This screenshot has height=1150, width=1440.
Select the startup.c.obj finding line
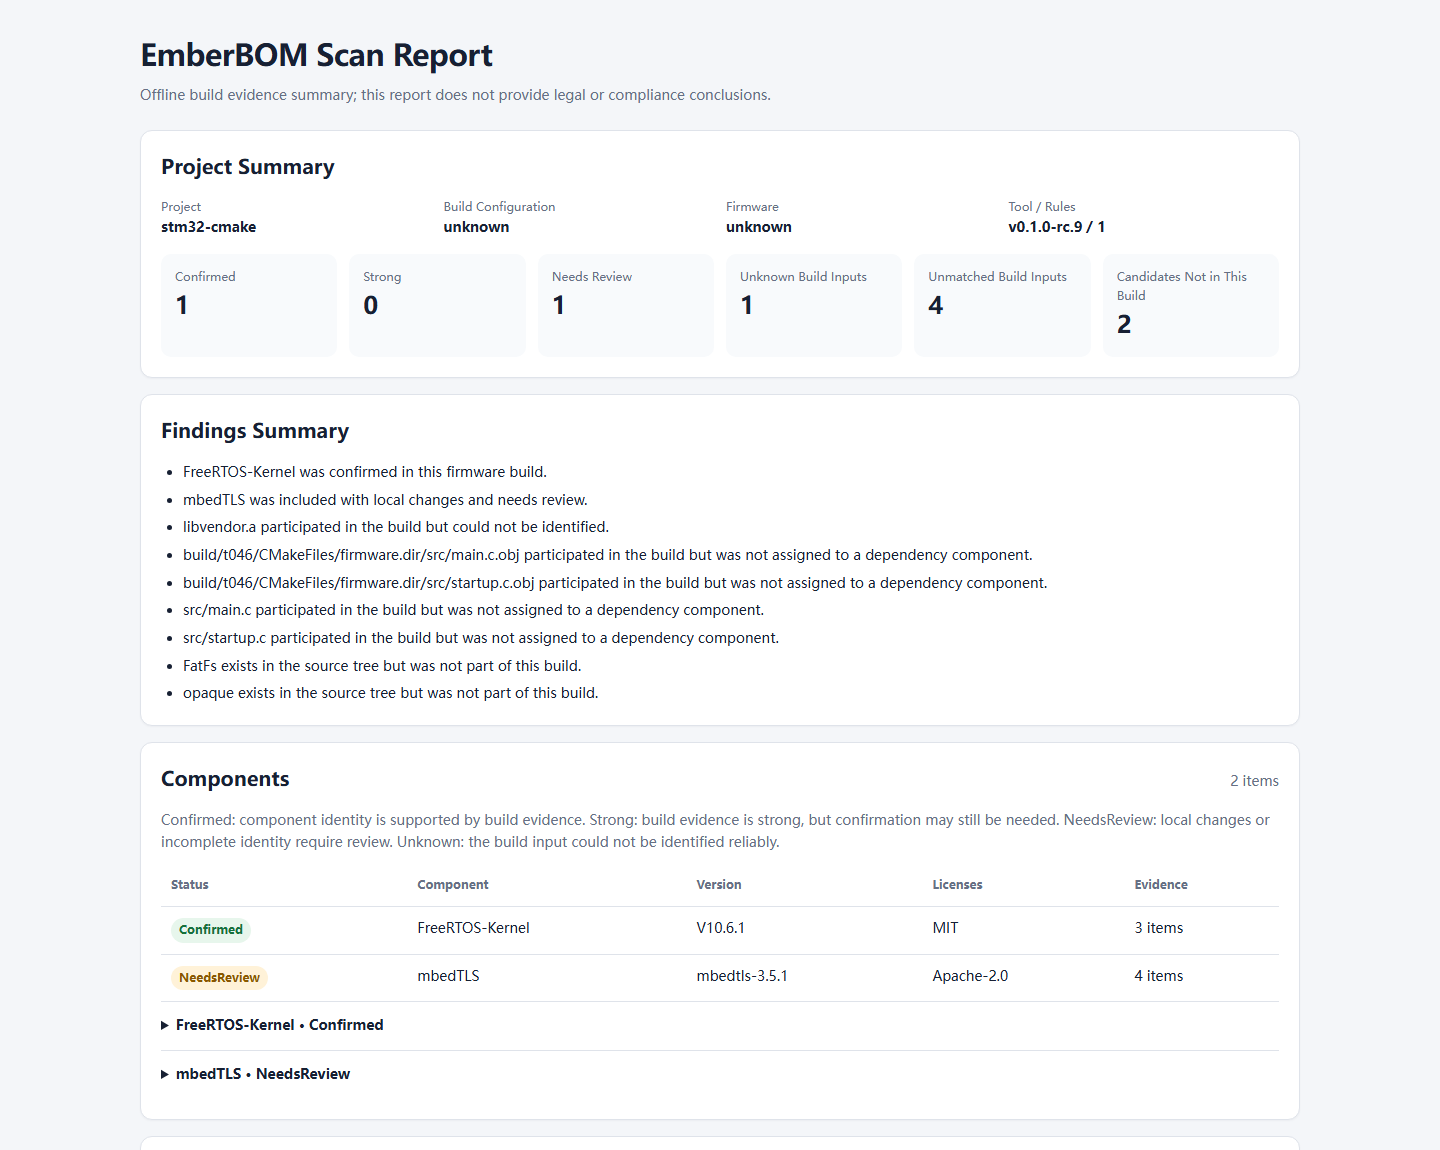tap(615, 583)
